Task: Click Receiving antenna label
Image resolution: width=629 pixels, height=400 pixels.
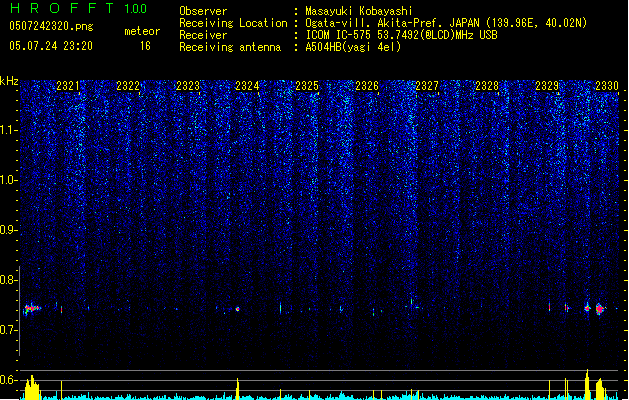Action: (230, 47)
